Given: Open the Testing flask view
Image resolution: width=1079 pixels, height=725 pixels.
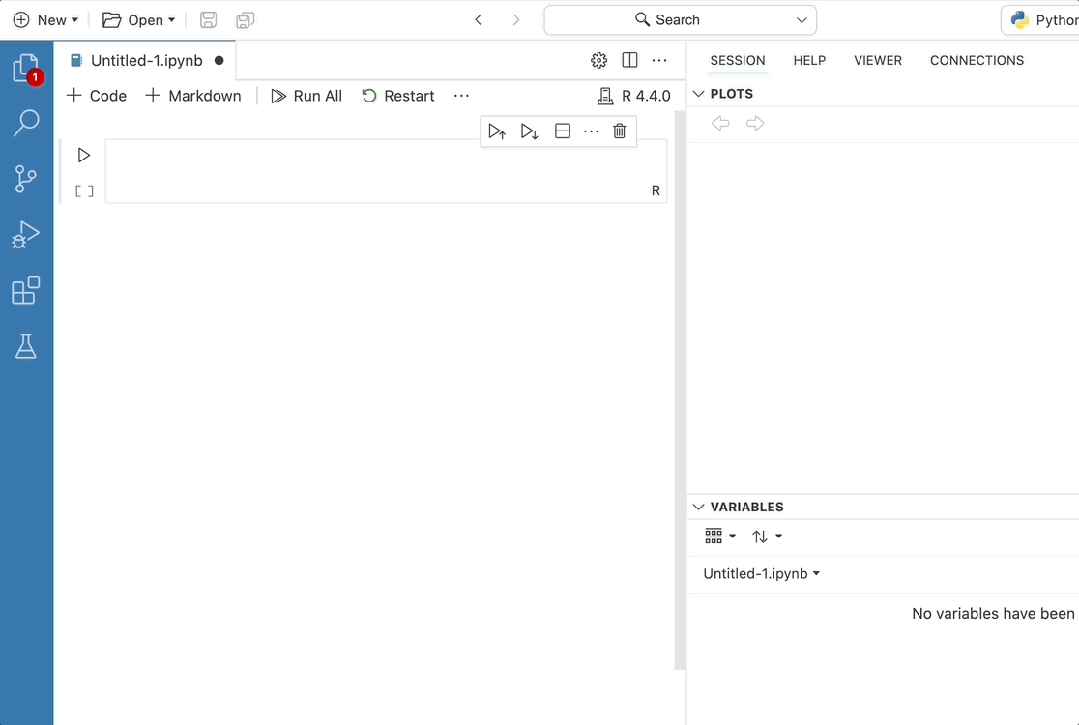Looking at the screenshot, I should coord(26,347).
